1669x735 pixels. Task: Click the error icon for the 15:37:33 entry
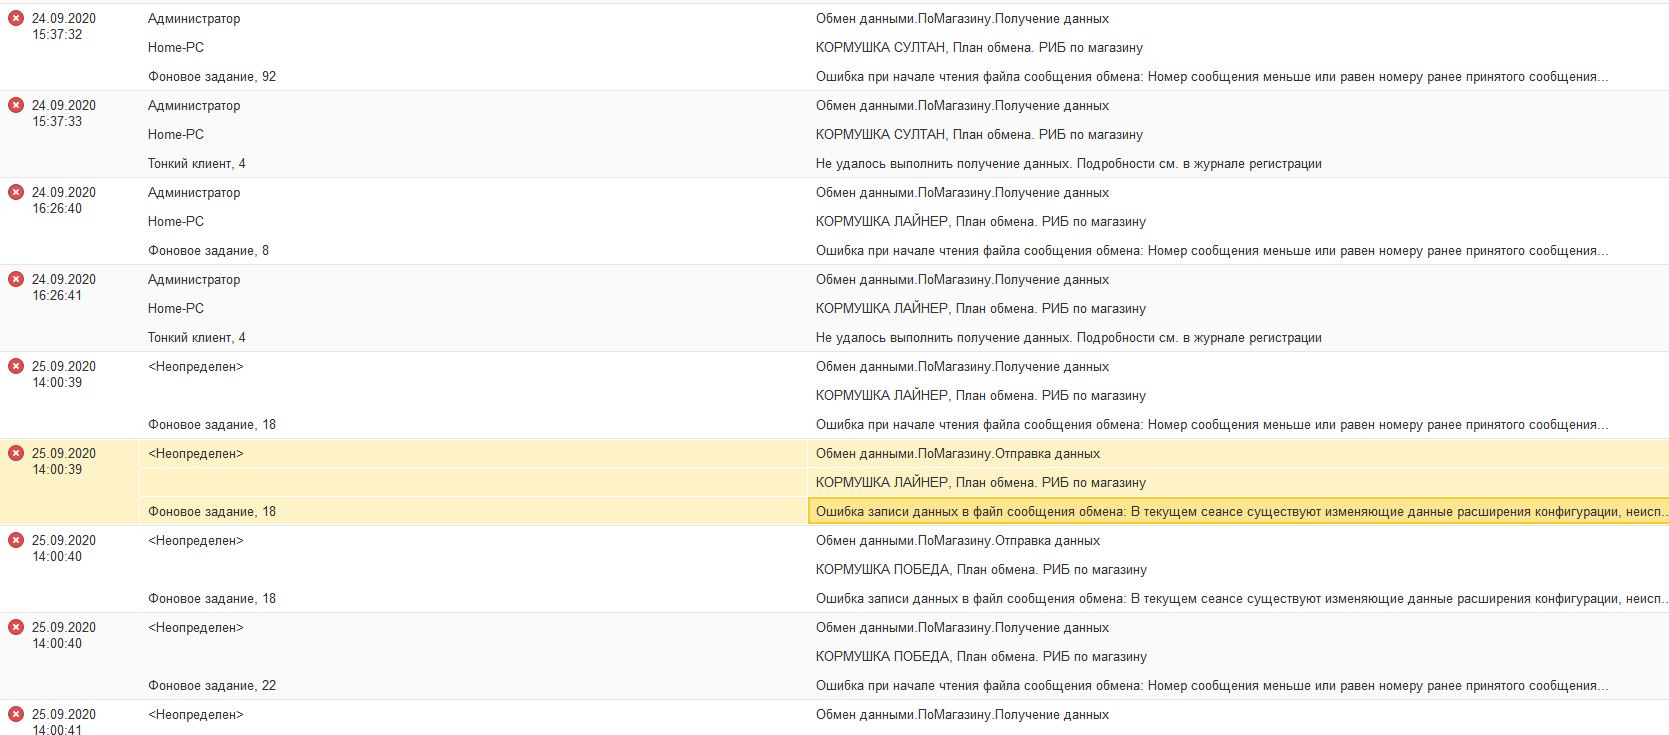[x=16, y=106]
